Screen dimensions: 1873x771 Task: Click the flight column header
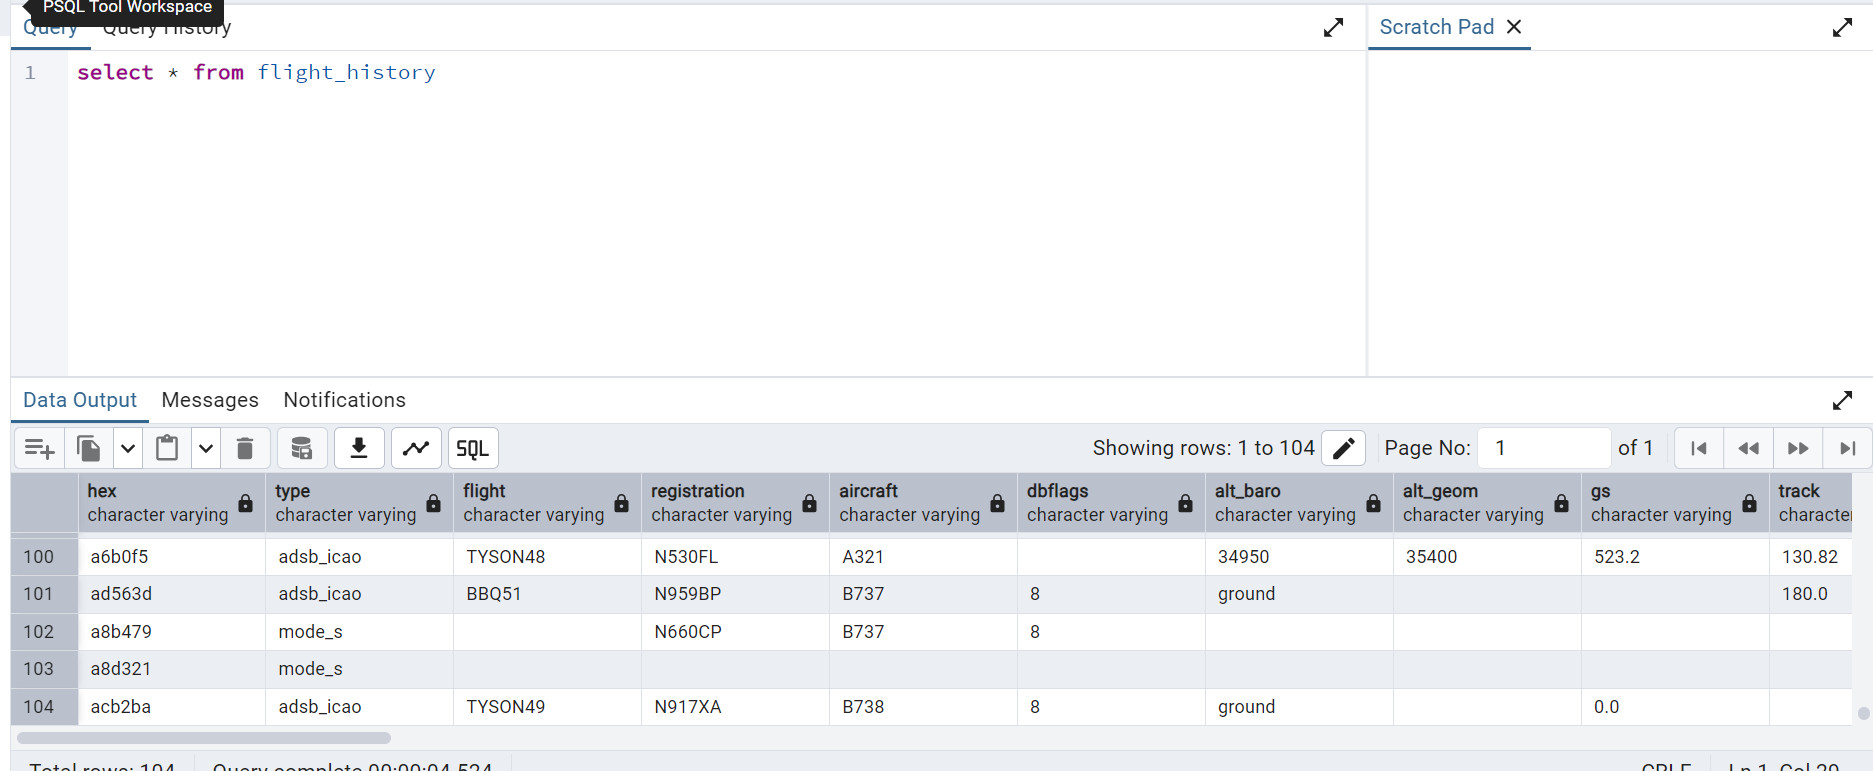[x=548, y=503]
